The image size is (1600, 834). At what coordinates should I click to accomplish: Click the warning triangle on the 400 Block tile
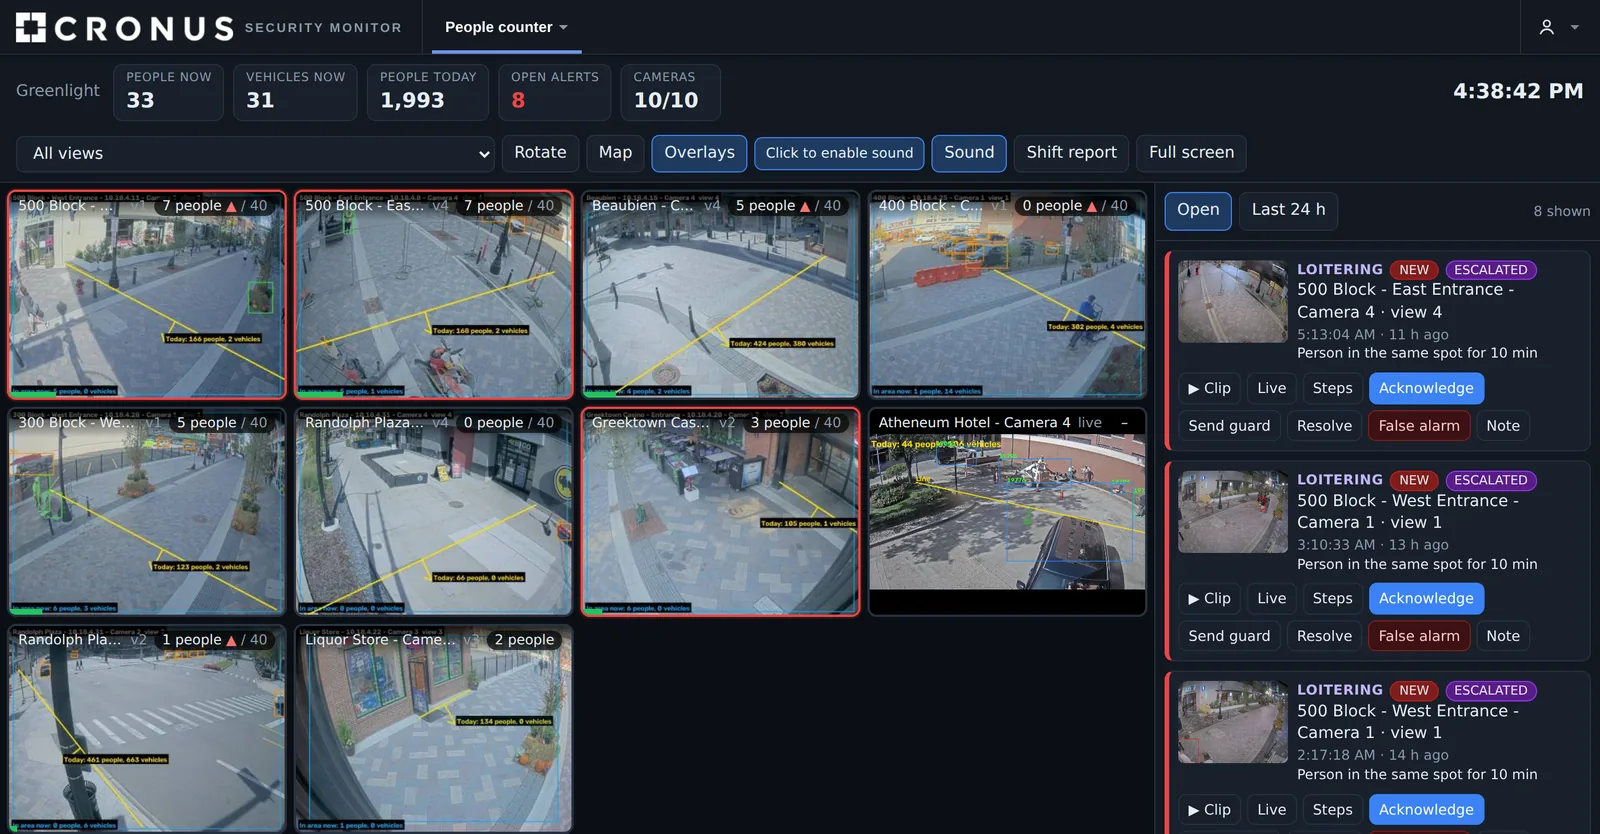coord(1092,206)
